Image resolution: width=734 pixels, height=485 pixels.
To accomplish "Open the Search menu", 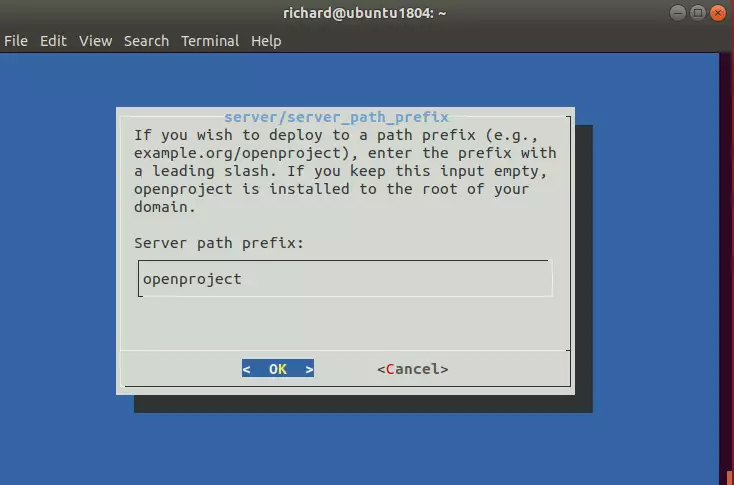I will (x=147, y=41).
